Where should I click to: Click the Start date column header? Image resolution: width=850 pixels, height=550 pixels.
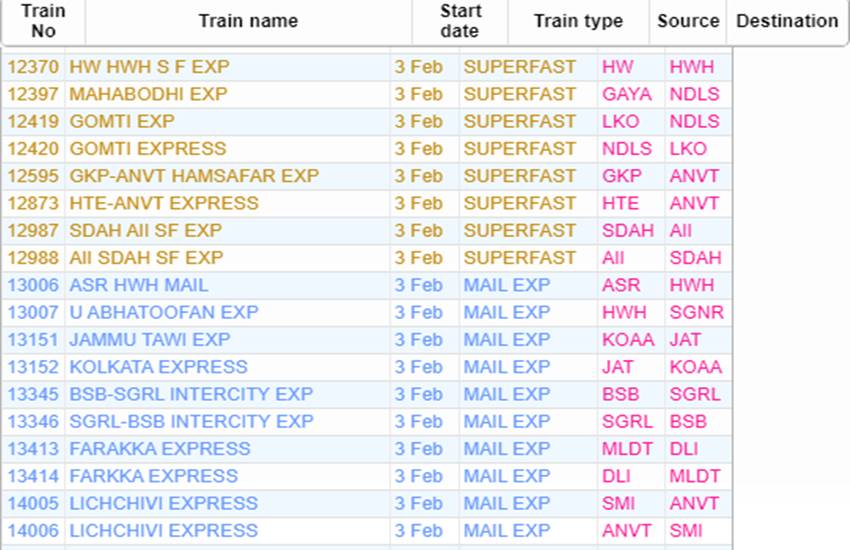pos(459,21)
